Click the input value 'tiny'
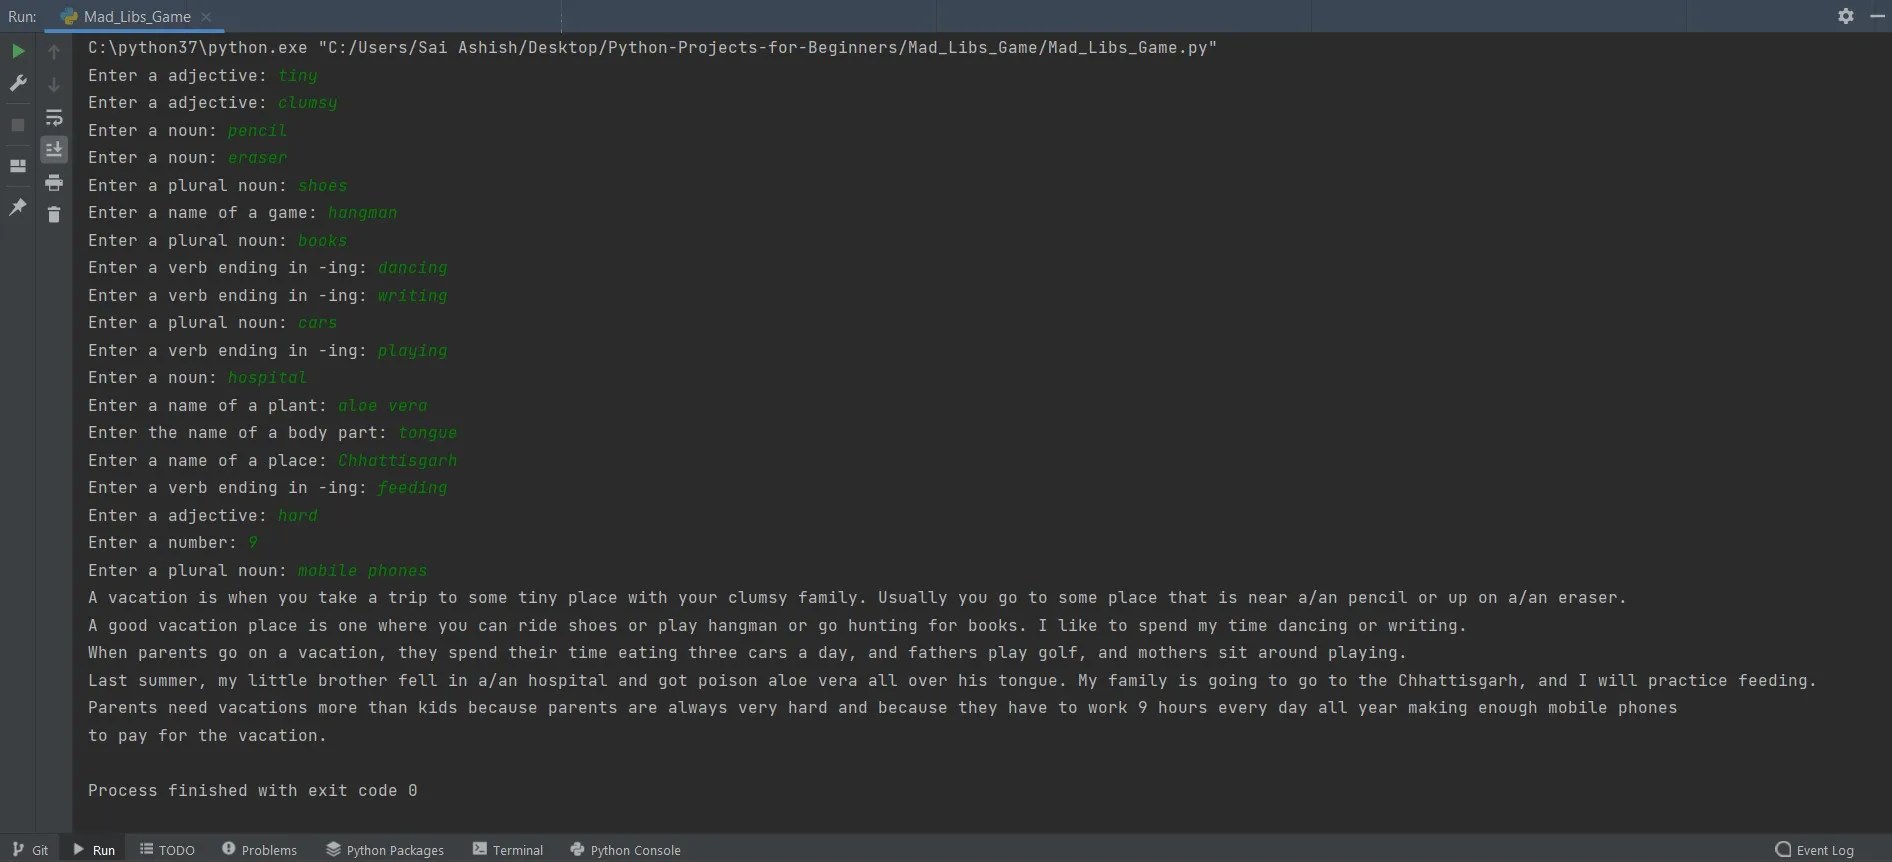The image size is (1892, 862). coord(297,76)
